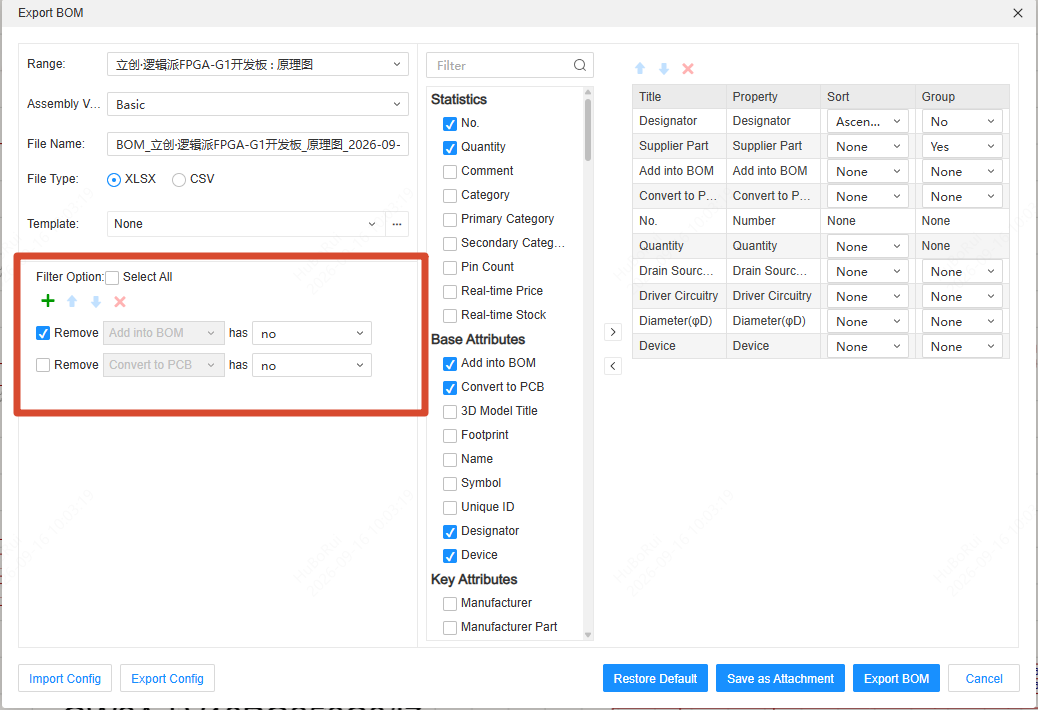The image size is (1038, 710).
Task: Click the filter option move-down arrow
Action: click(x=96, y=302)
